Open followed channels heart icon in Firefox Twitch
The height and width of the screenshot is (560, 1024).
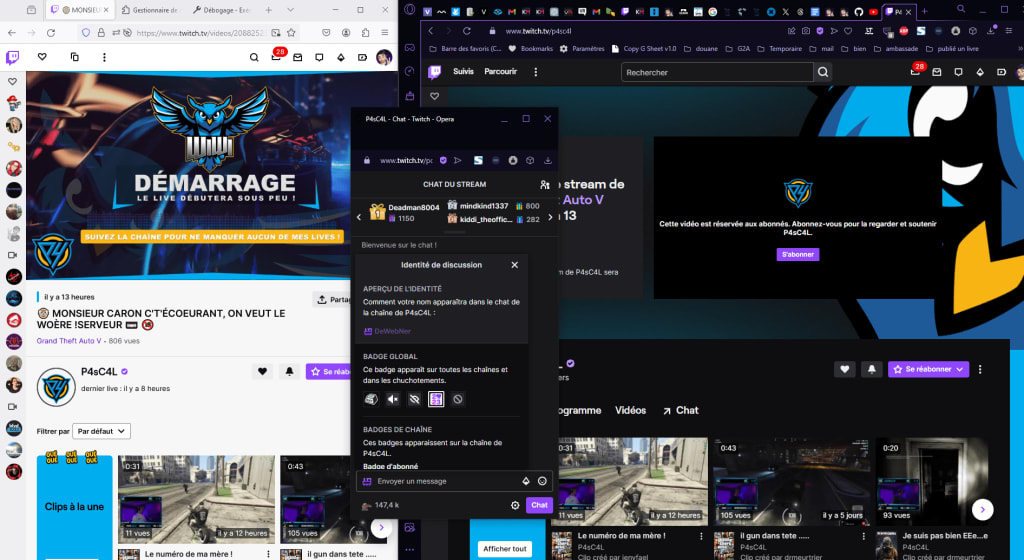coord(42,57)
